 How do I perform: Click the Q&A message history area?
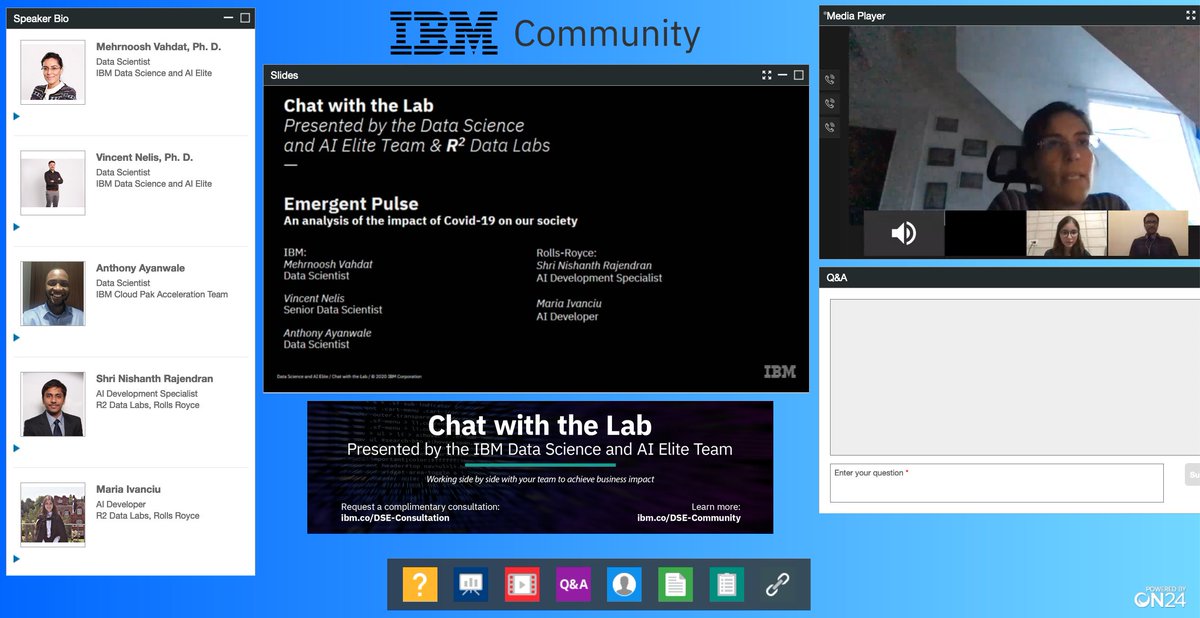point(1014,377)
